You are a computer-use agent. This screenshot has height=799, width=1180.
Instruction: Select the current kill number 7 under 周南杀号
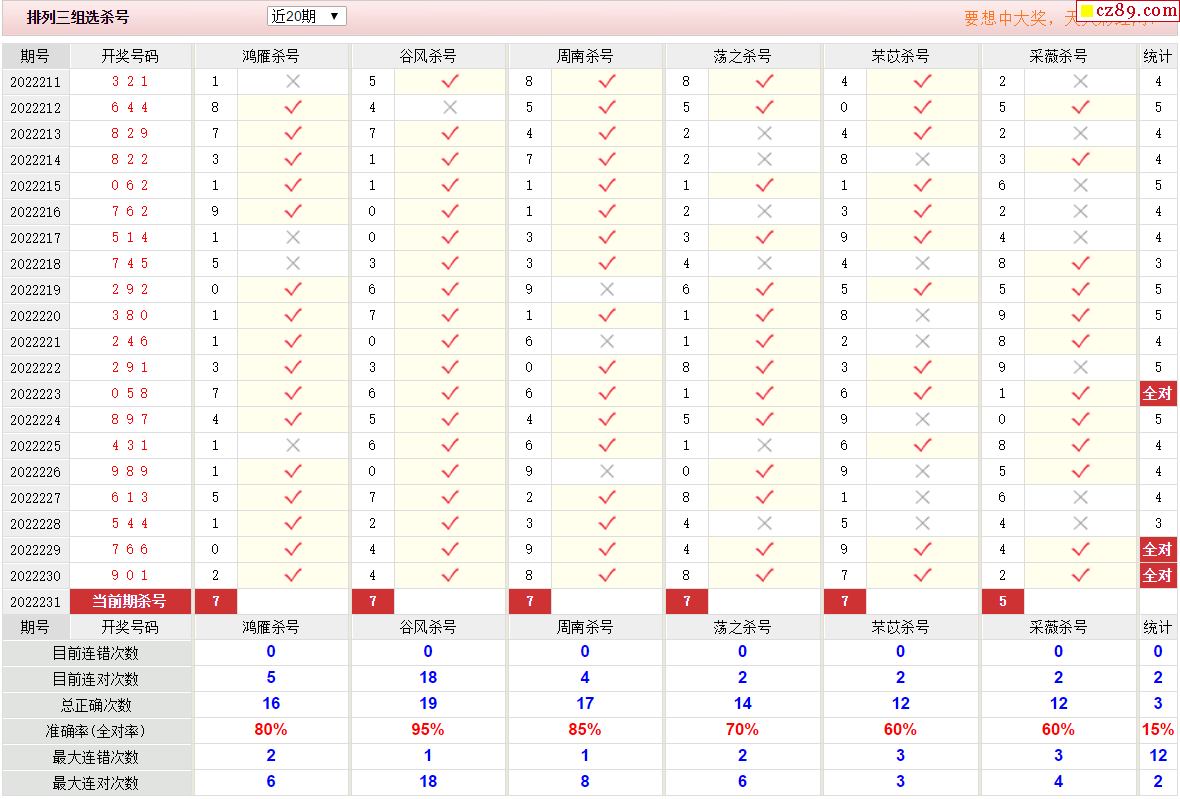(530, 601)
